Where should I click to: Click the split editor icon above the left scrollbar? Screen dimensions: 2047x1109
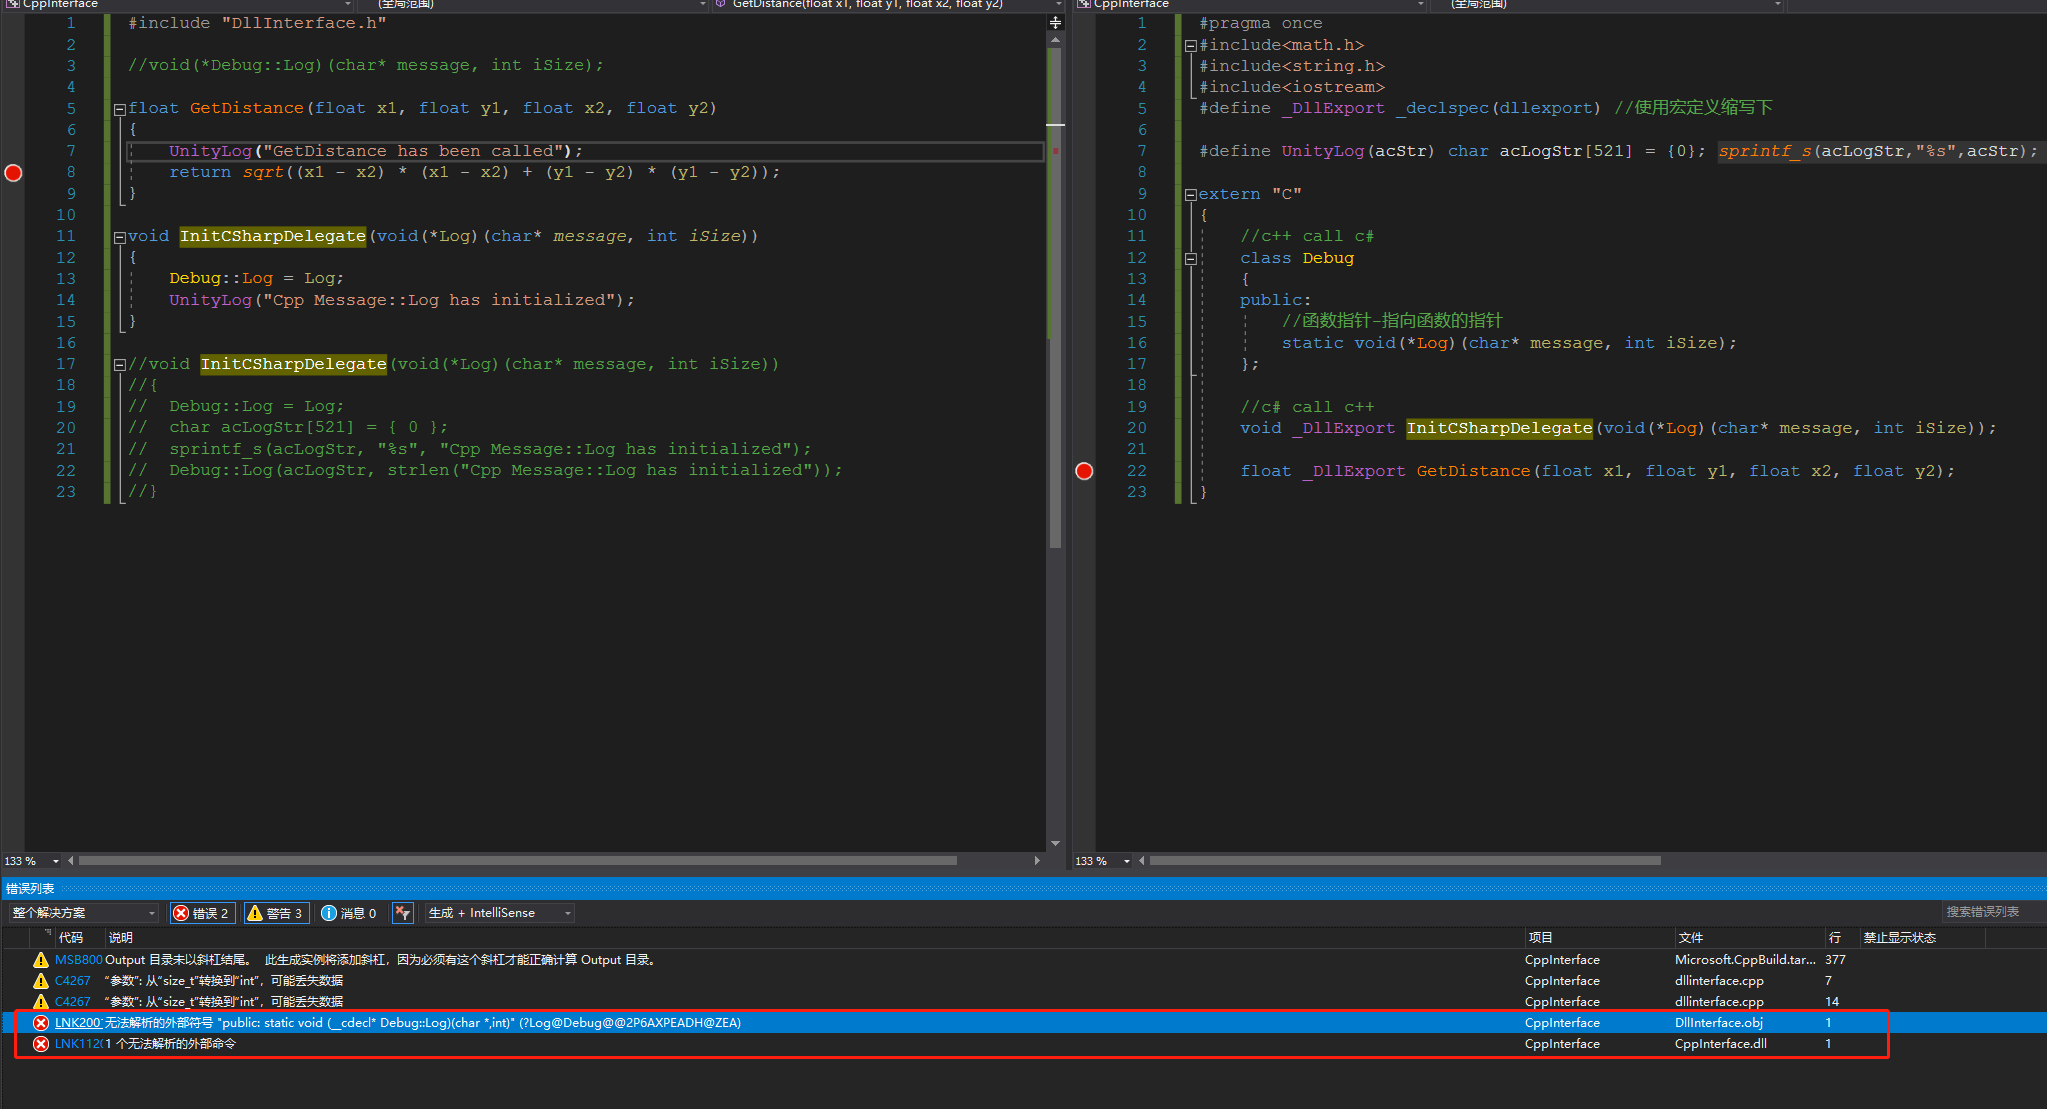pyautogui.click(x=1055, y=22)
